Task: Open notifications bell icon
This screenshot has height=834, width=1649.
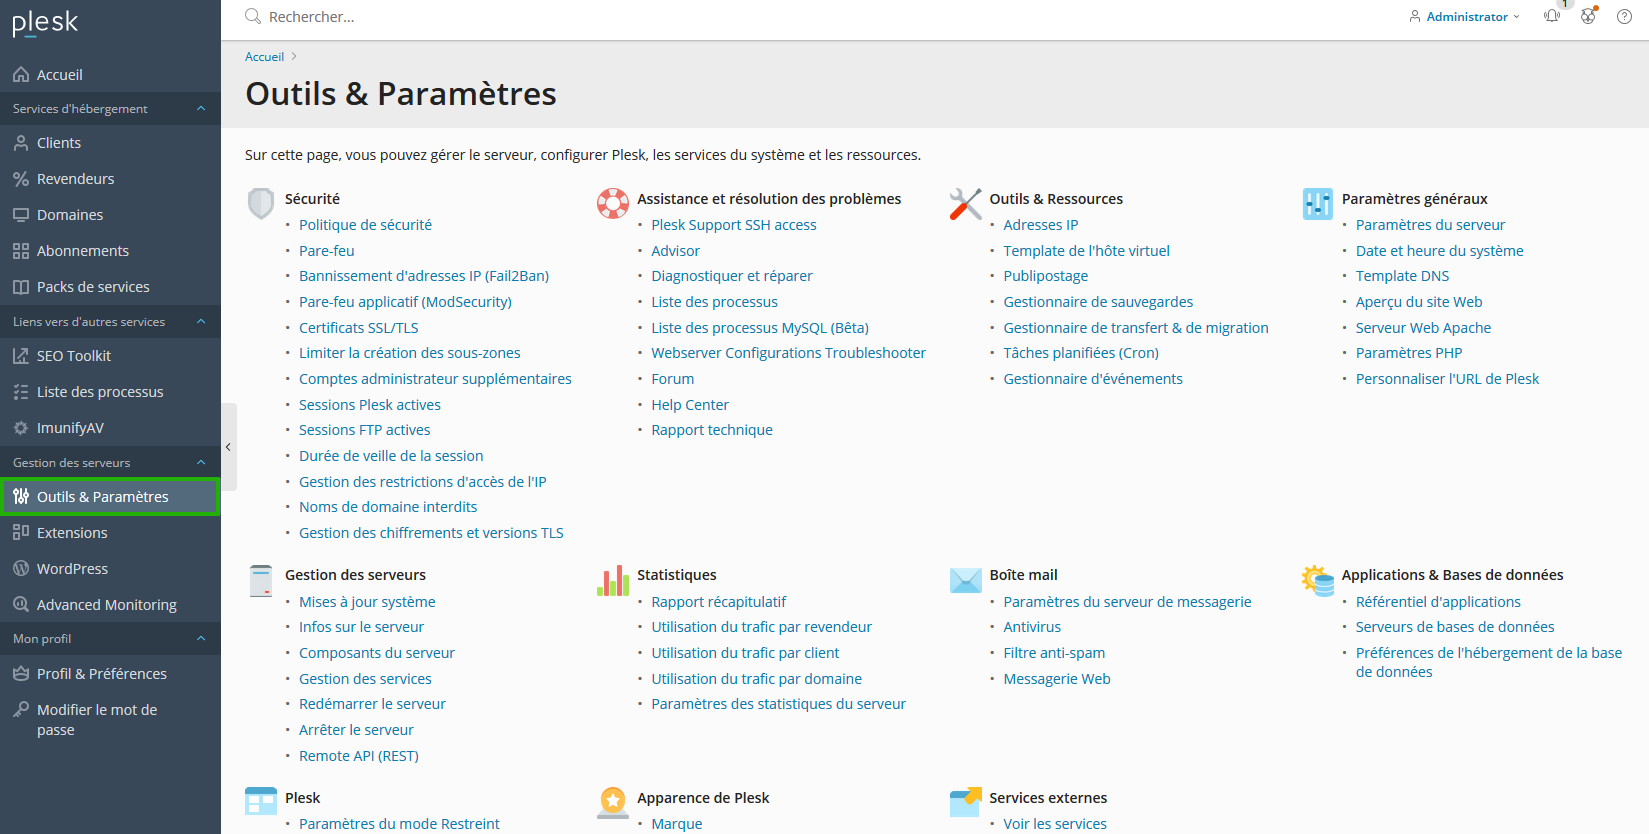Action: pyautogui.click(x=1552, y=16)
